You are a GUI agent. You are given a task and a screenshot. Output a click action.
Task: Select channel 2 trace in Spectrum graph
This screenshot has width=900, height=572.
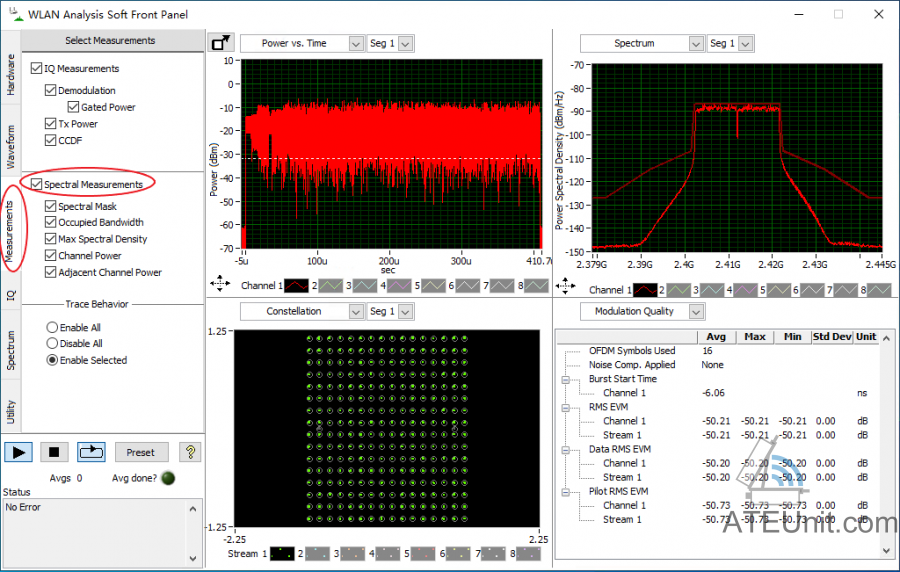tap(678, 290)
